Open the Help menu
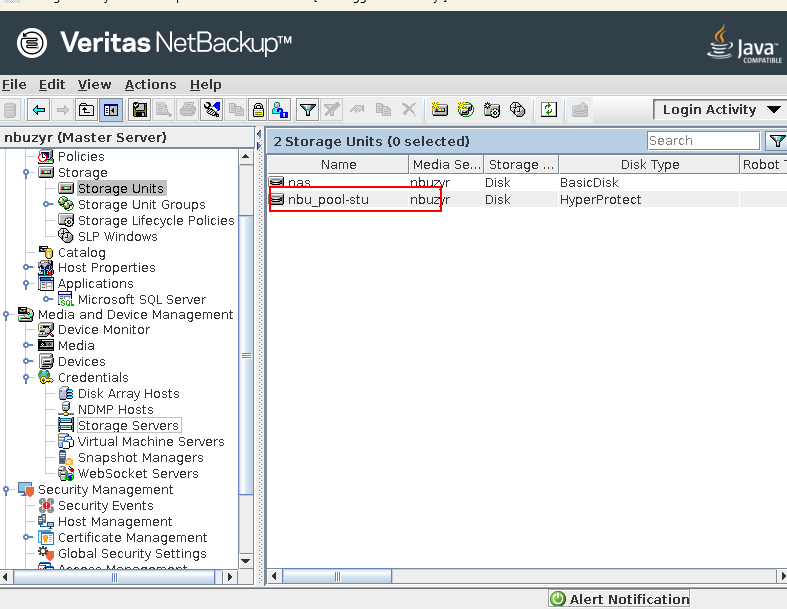Screen dimensions: 787x609 click(x=205, y=84)
